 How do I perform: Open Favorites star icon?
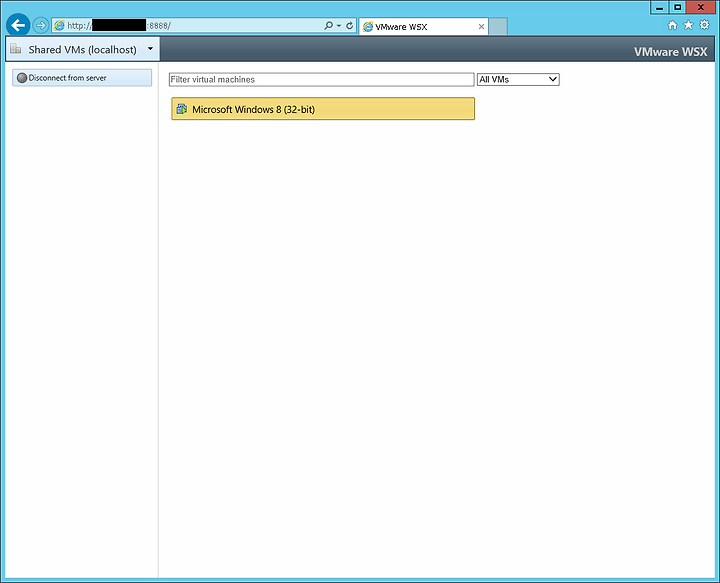click(688, 25)
